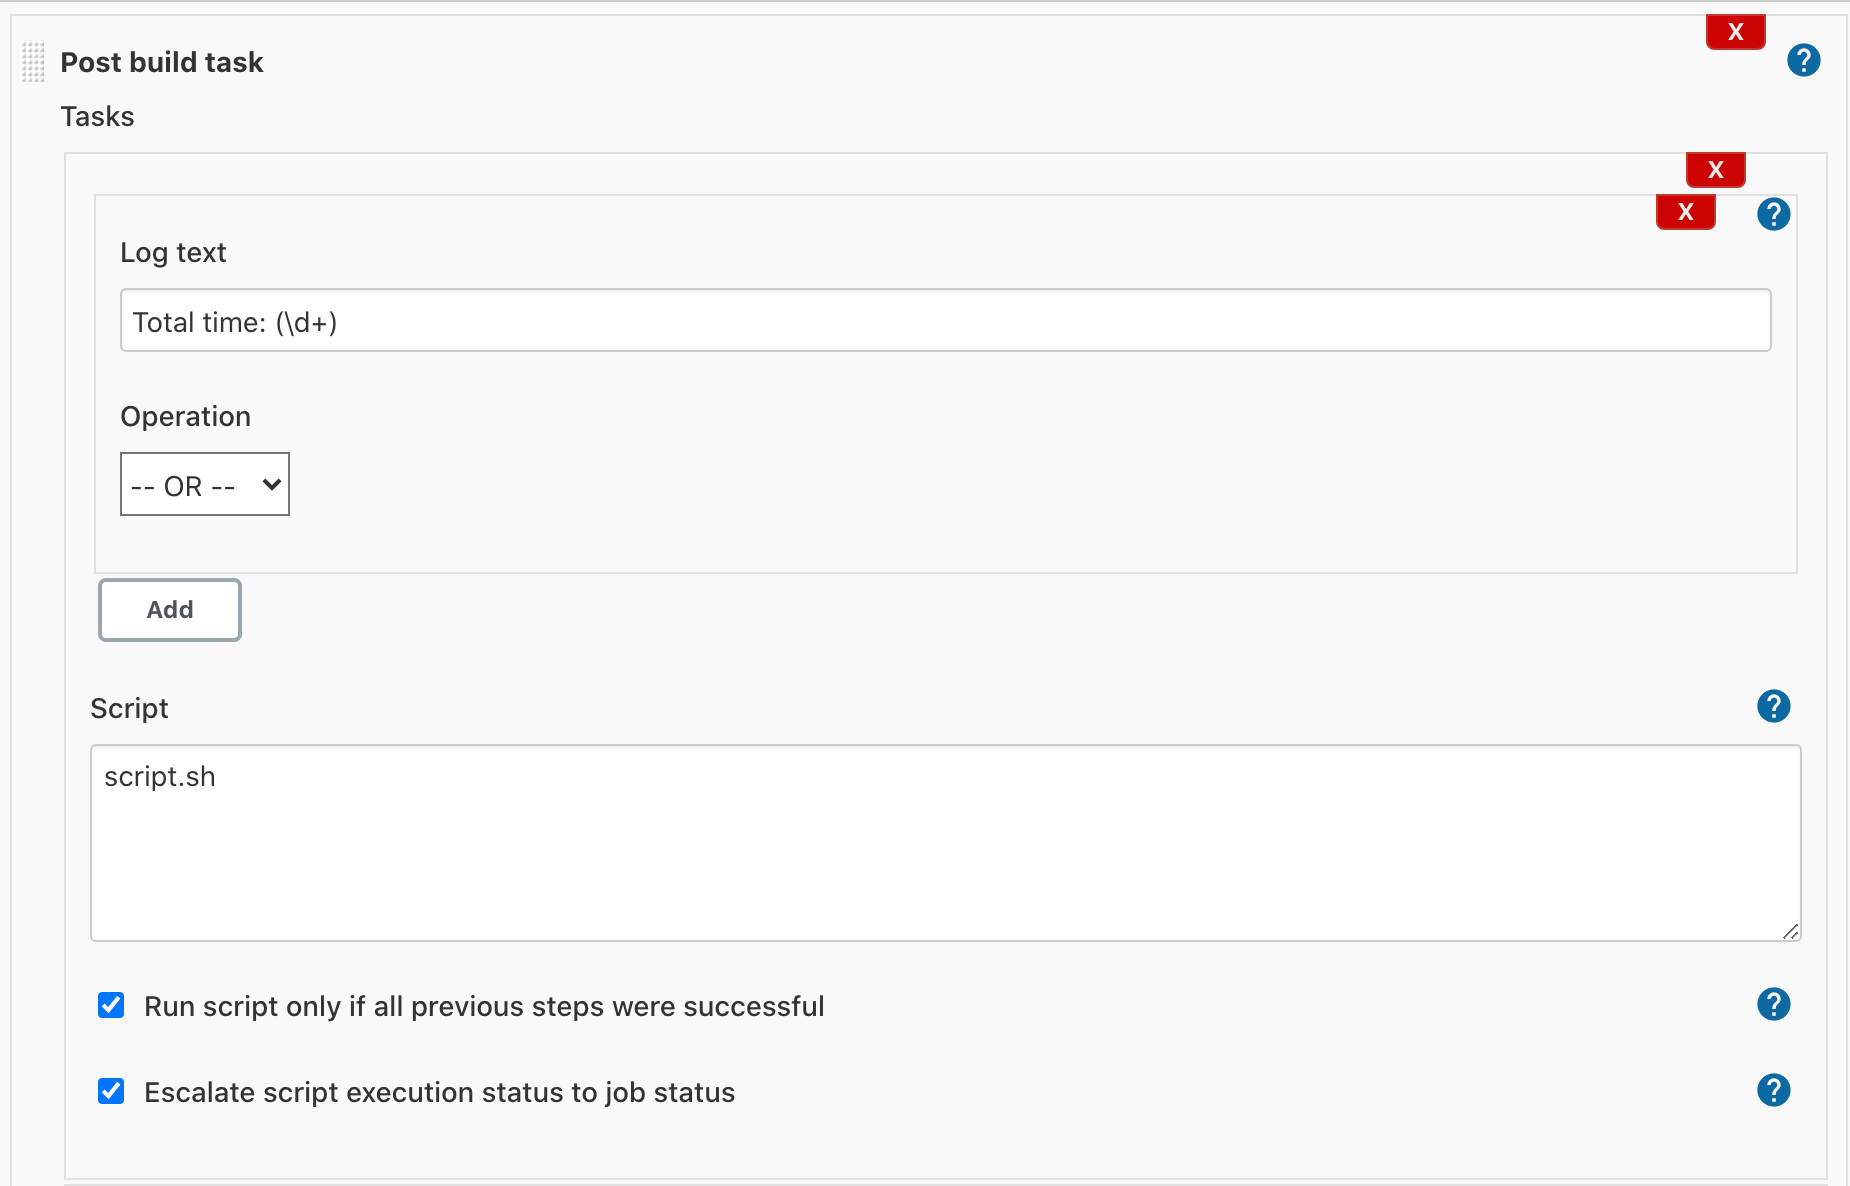Image resolution: width=1850 pixels, height=1186 pixels.
Task: Disable escalate script execution status to job status
Action: coord(110,1091)
